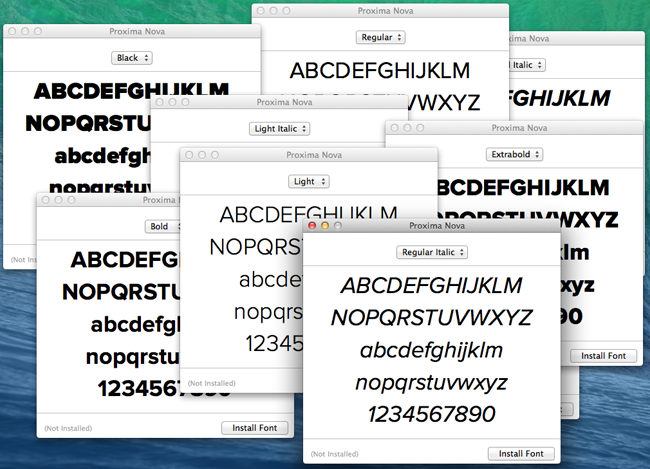The width and height of the screenshot is (650, 469).
Task: Close the Light font preview window
Action: coord(187,155)
